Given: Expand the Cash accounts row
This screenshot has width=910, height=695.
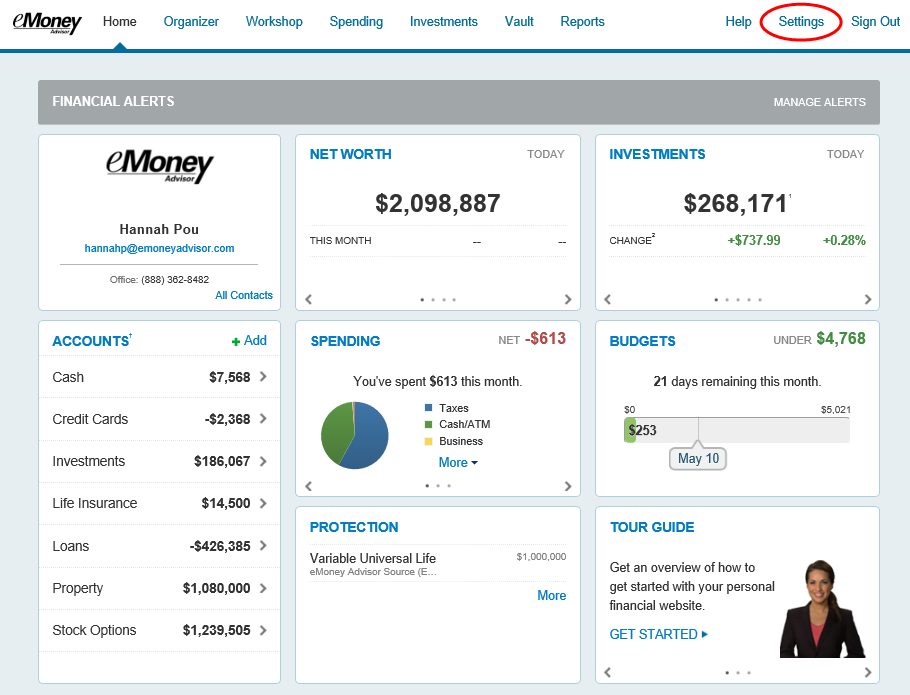Looking at the screenshot, I should point(159,377).
